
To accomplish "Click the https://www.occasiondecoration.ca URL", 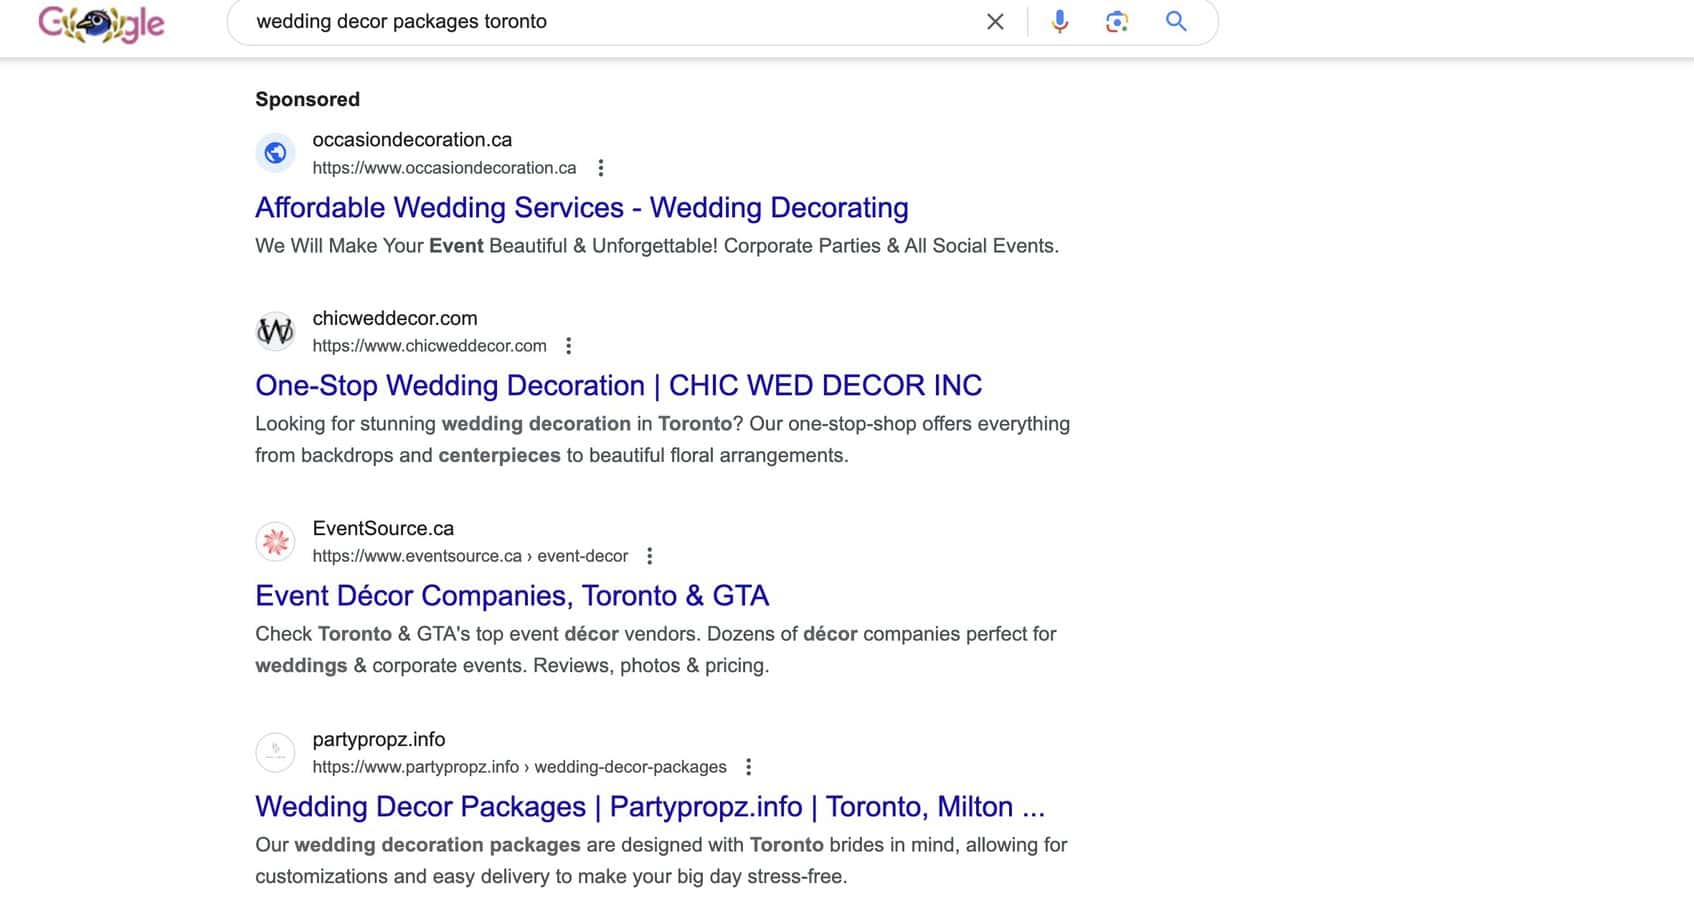I will click(444, 168).
